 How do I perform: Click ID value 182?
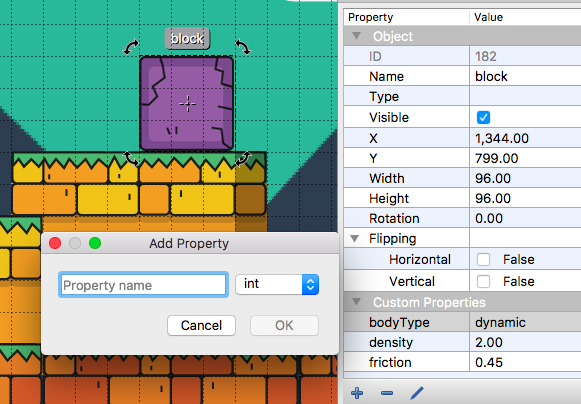(485, 56)
